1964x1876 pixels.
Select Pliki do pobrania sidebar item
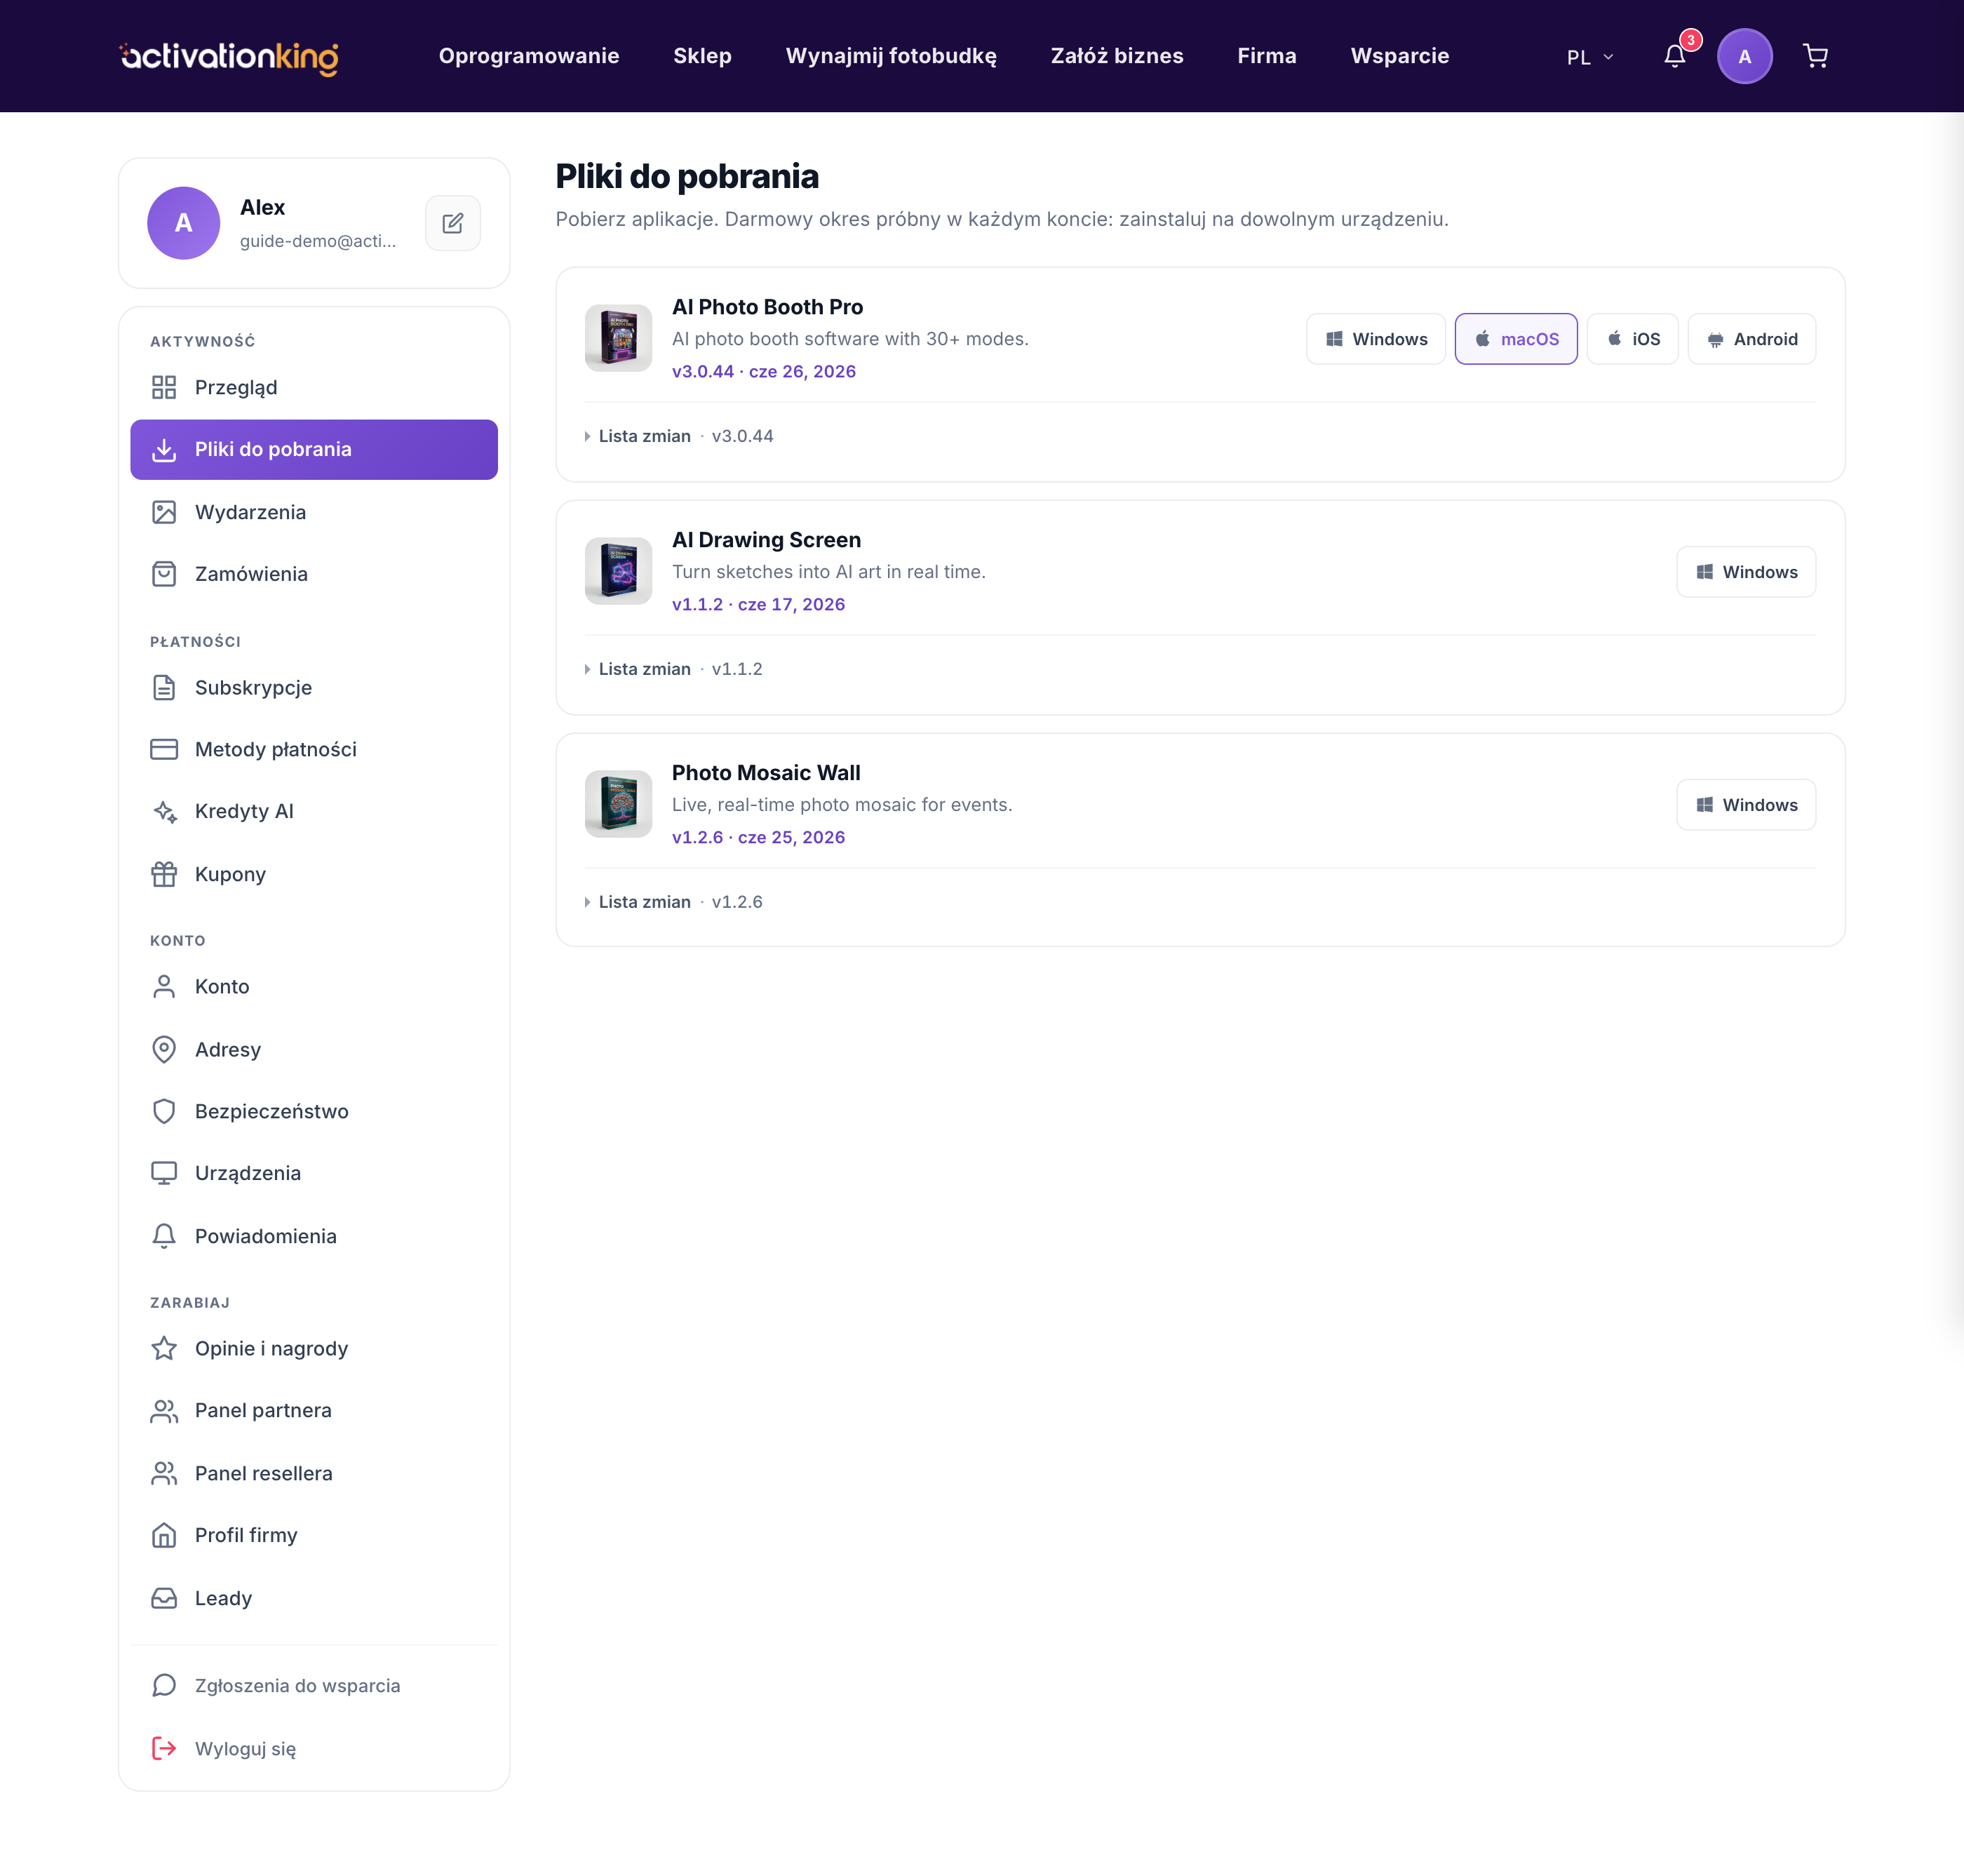[314, 450]
